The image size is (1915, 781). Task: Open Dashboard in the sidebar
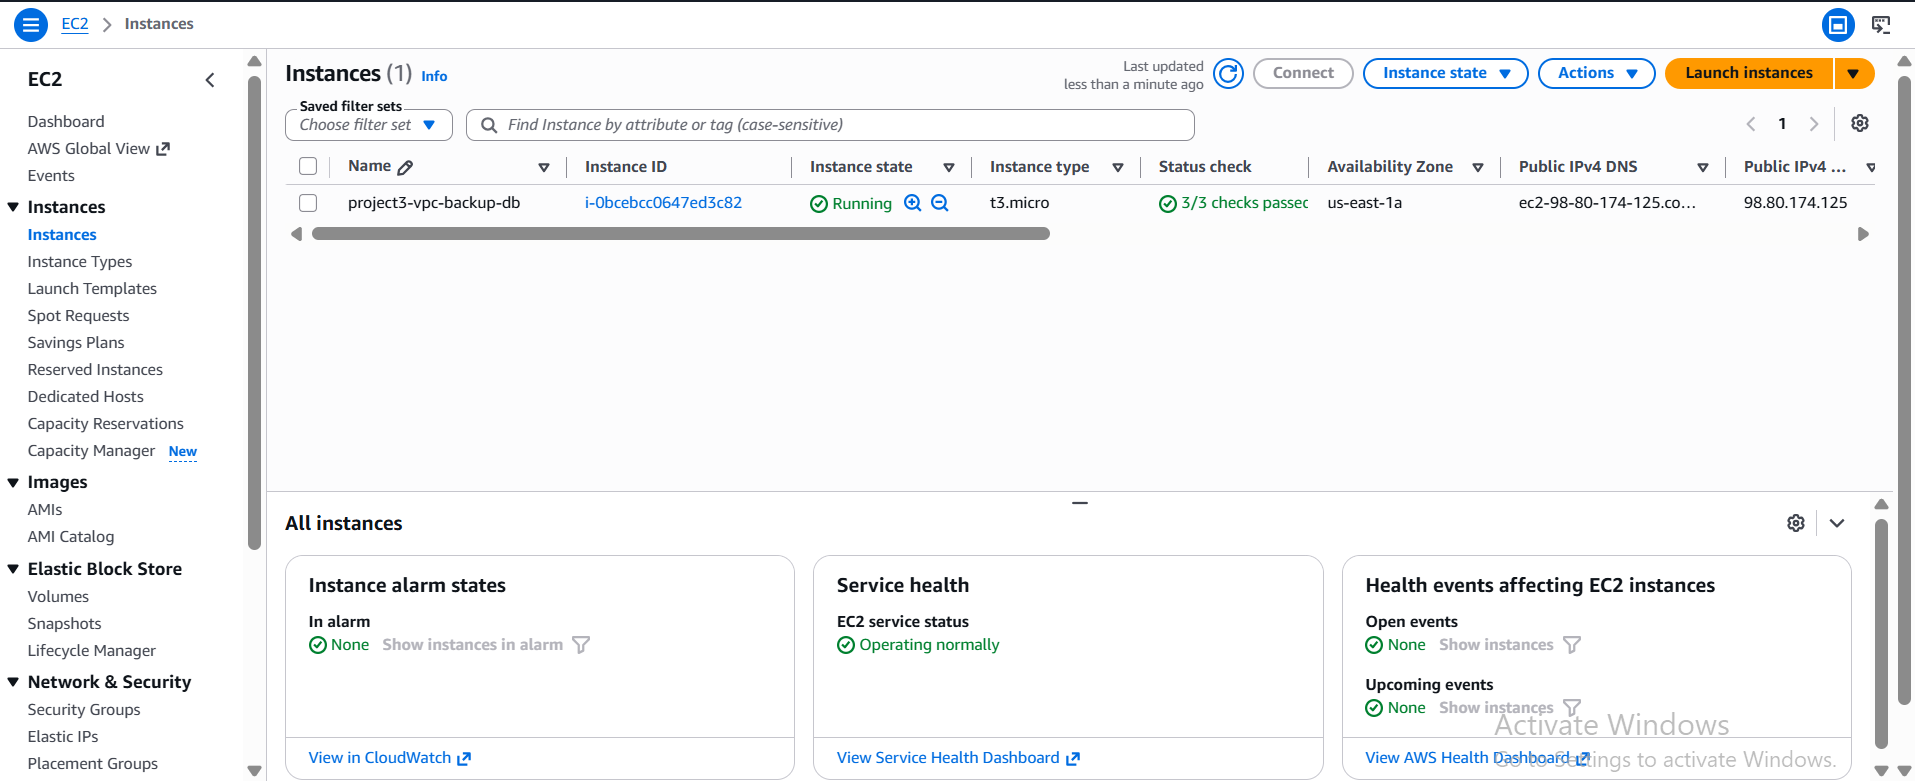[x=66, y=122]
